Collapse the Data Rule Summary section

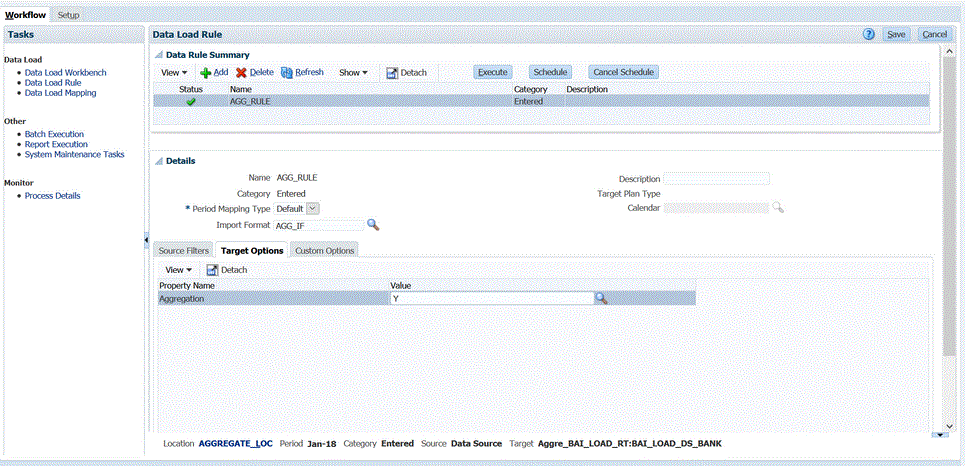(x=158, y=55)
